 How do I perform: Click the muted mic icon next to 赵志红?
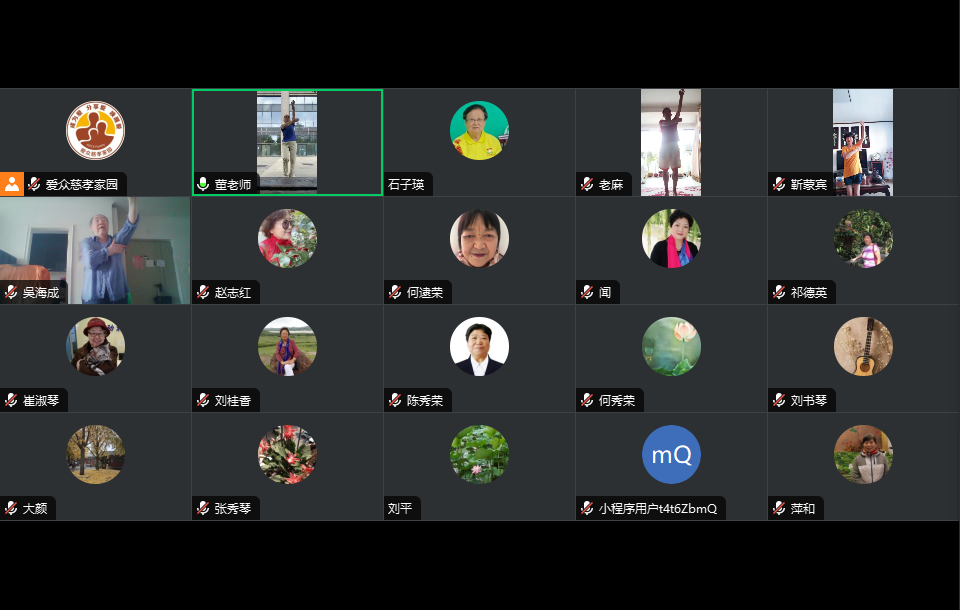point(203,292)
